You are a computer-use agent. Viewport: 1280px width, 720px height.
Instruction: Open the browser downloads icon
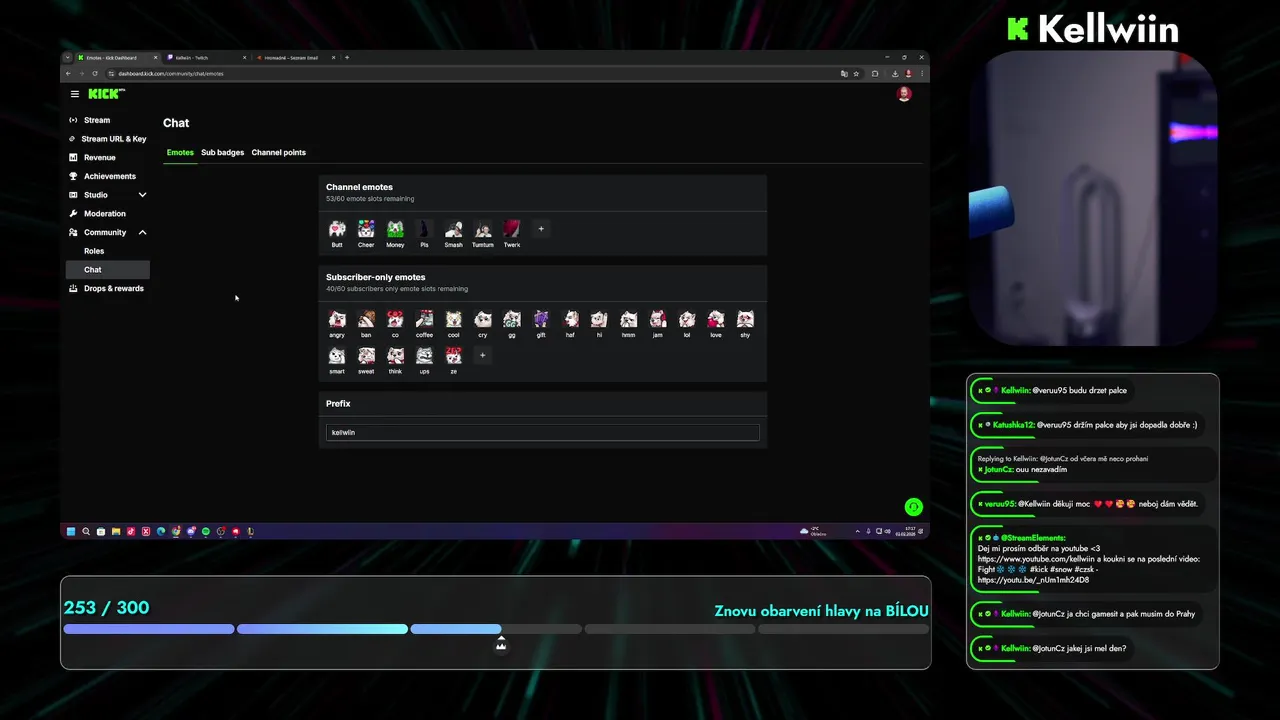[x=894, y=73]
